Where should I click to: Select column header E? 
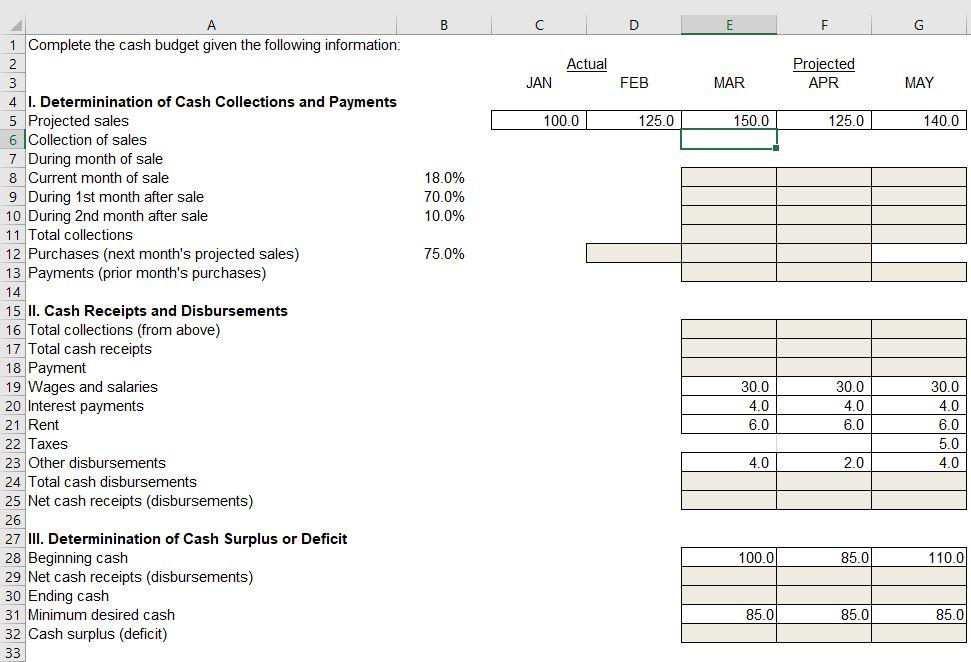pos(729,24)
